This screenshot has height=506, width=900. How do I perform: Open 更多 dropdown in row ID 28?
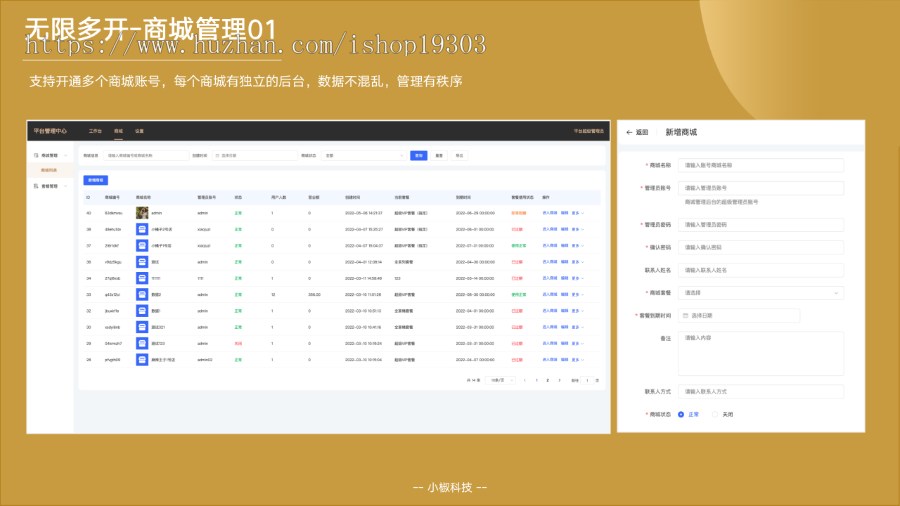(577, 360)
